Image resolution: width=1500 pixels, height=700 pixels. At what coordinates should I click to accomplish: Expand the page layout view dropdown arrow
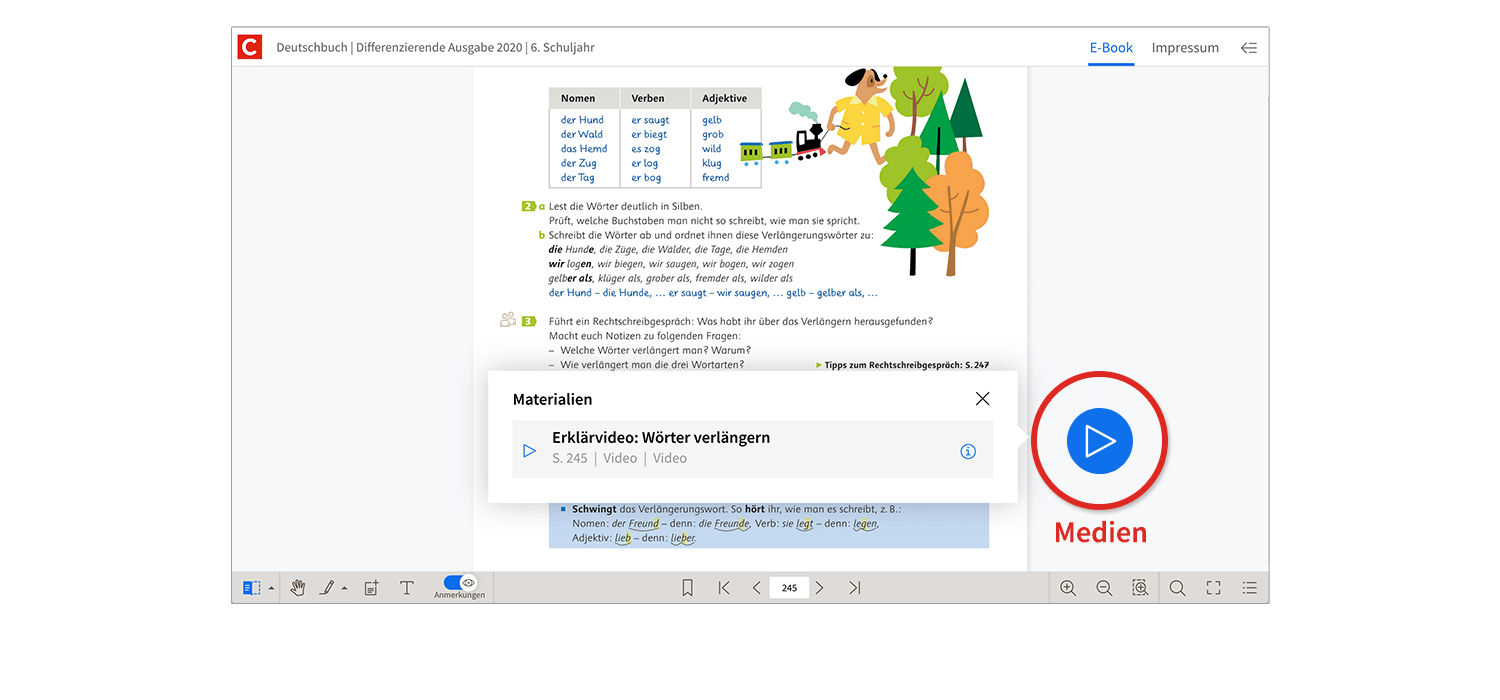(271, 588)
